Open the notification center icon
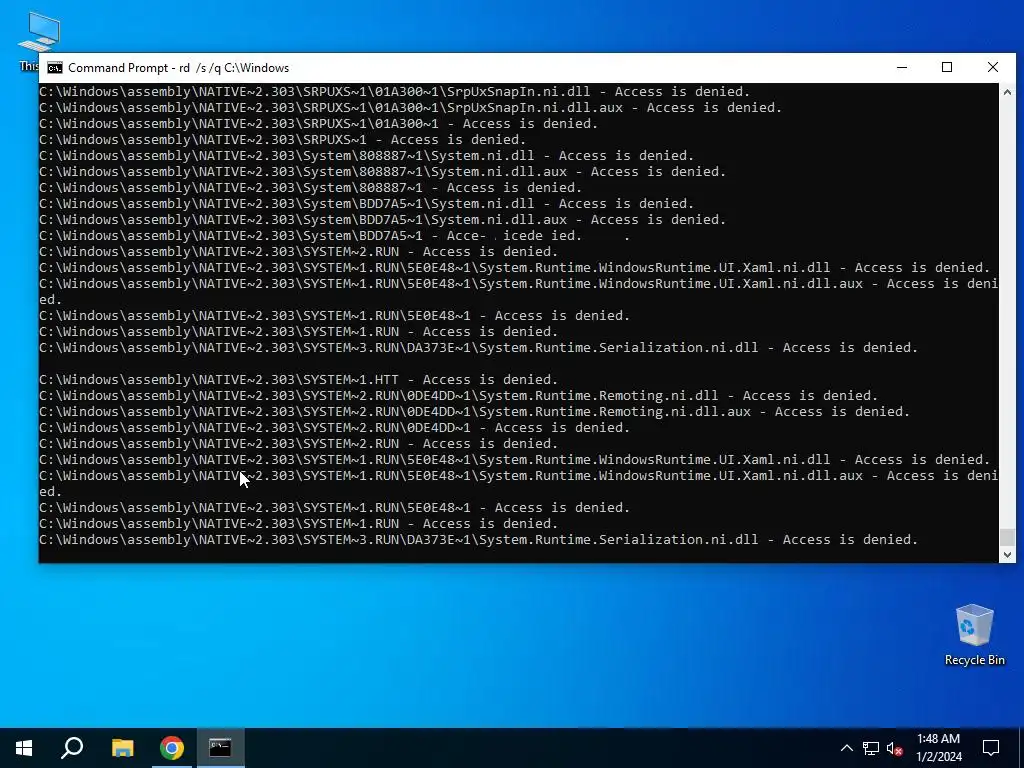 coord(991,748)
